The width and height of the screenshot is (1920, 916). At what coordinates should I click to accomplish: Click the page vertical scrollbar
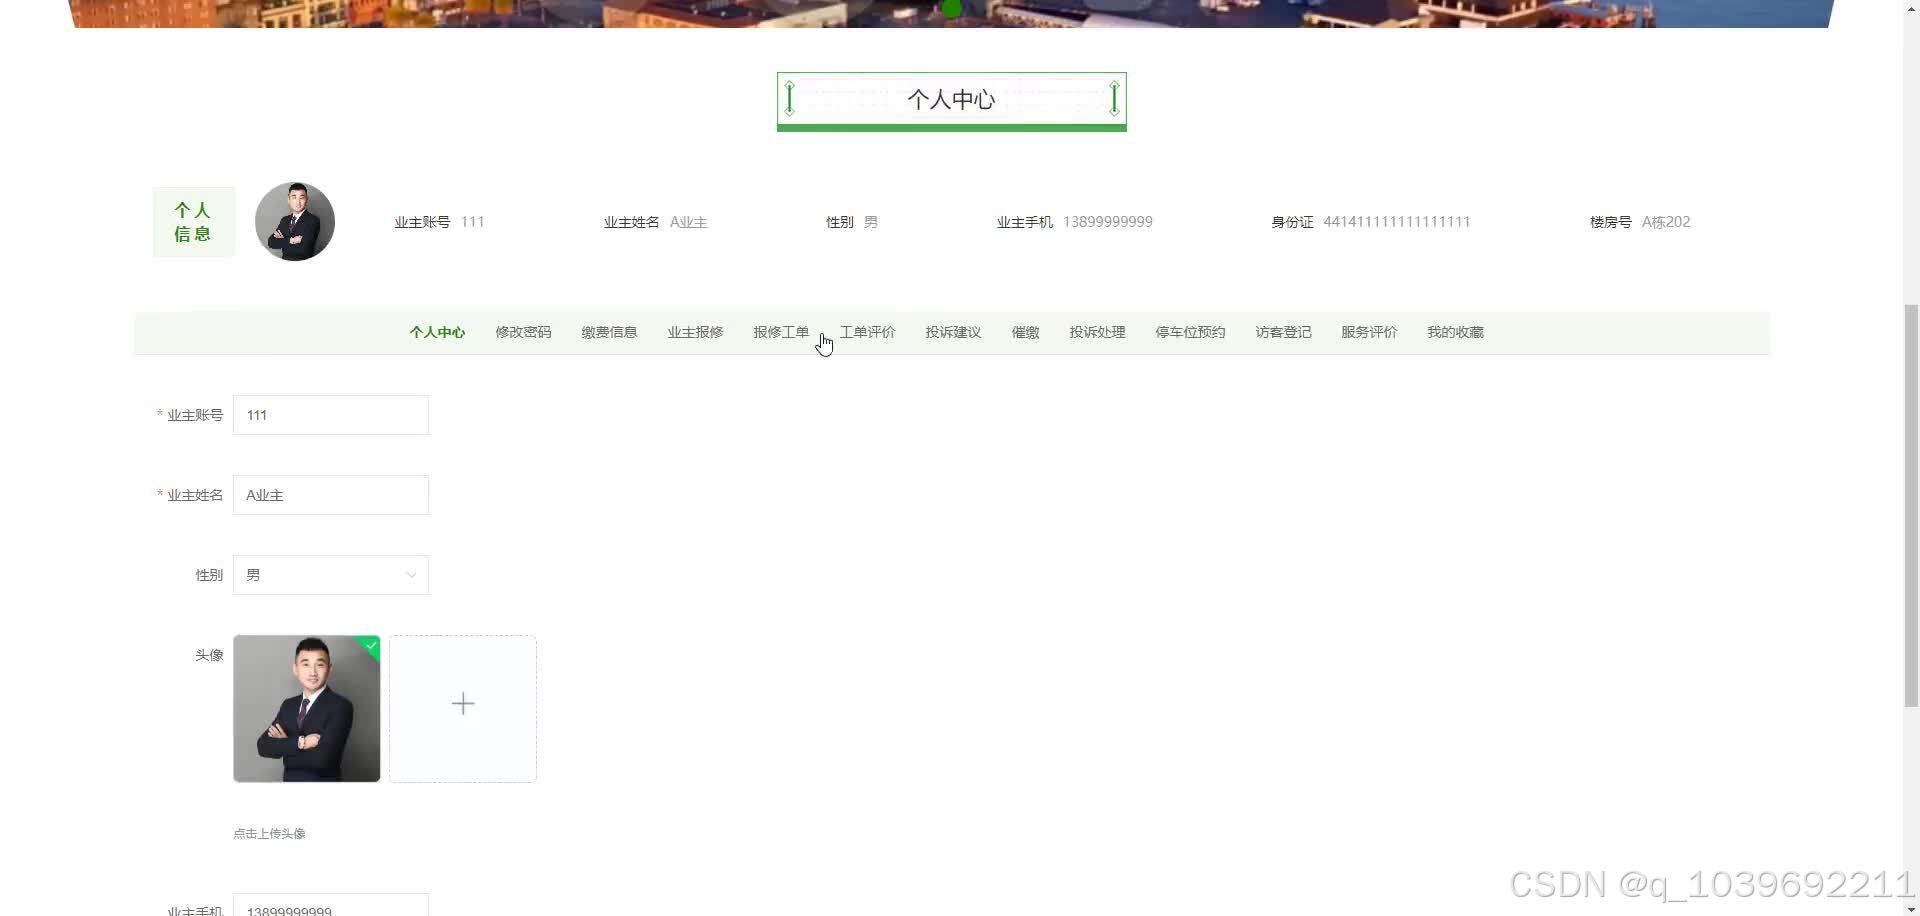(x=1911, y=505)
